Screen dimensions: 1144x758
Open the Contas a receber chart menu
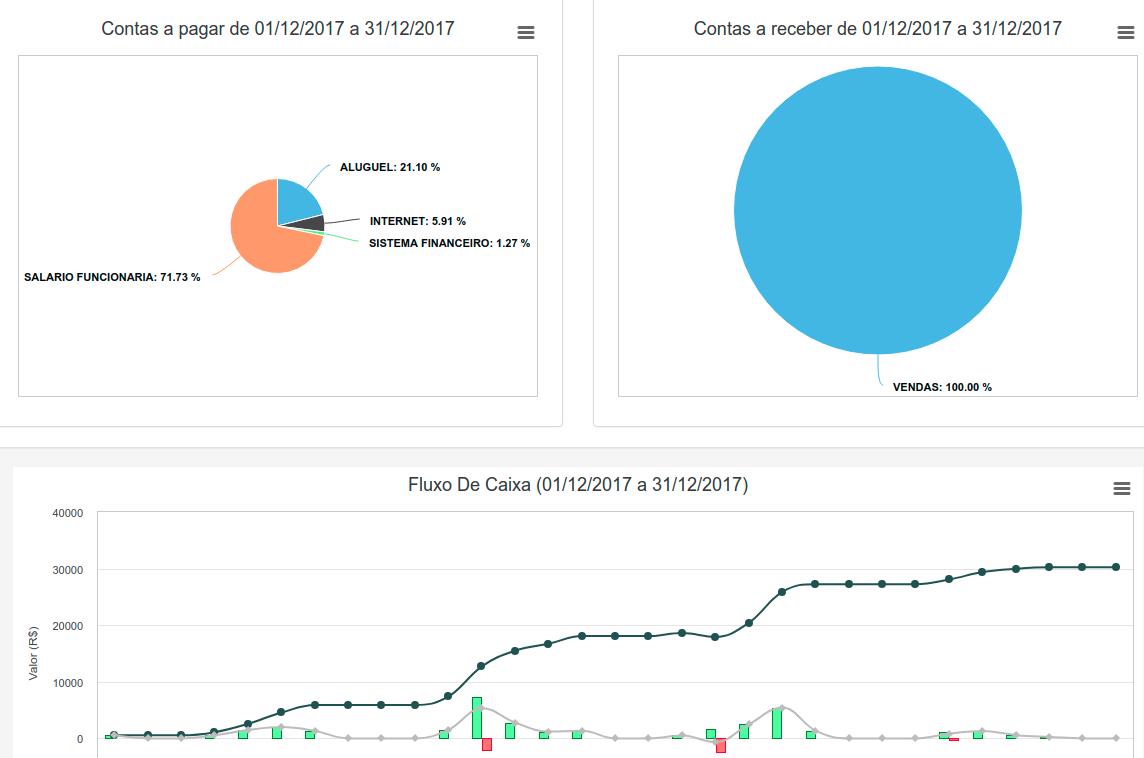point(1125,32)
